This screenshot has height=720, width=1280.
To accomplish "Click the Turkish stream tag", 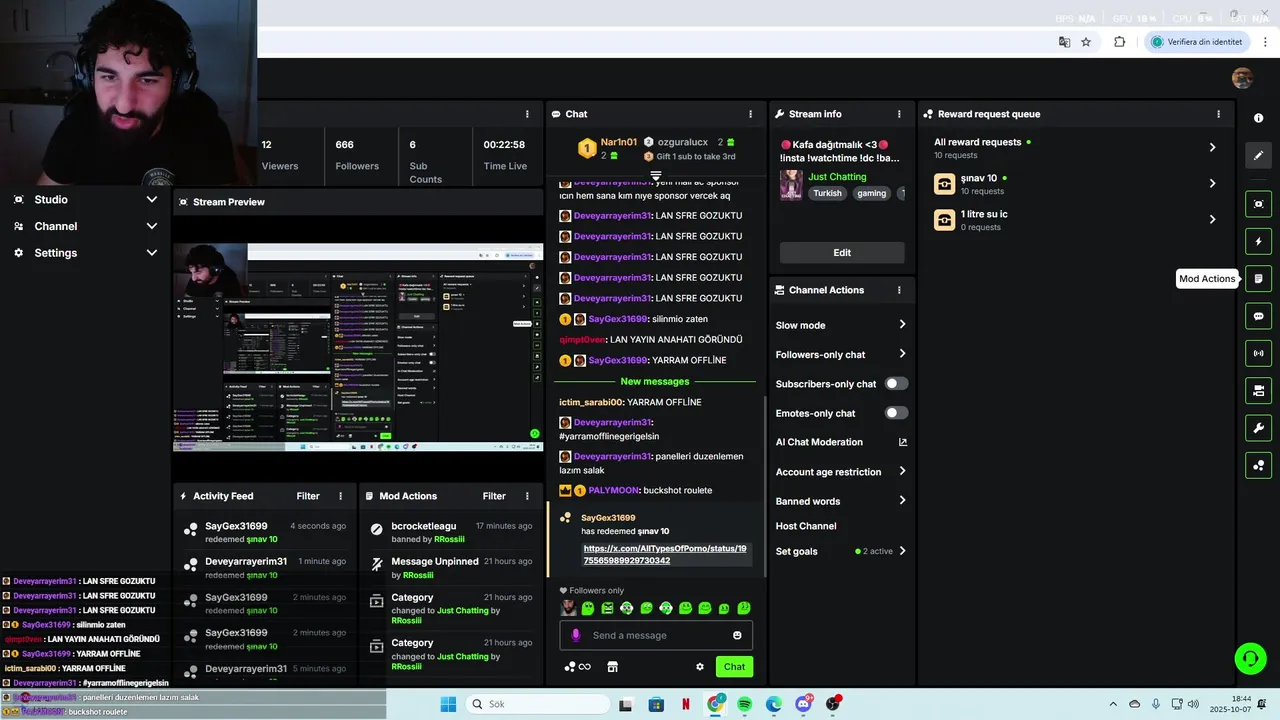I will point(827,193).
